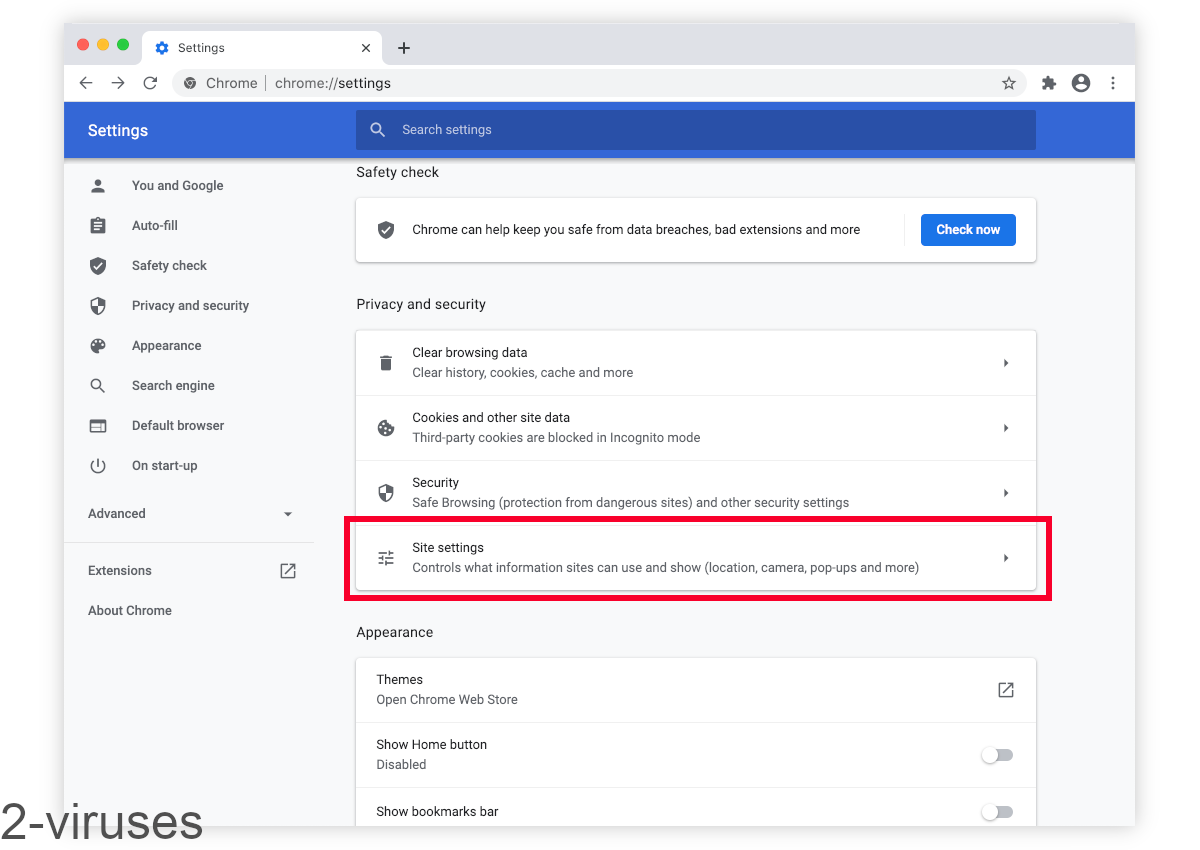Expand the Advanced section in sidebar

190,514
